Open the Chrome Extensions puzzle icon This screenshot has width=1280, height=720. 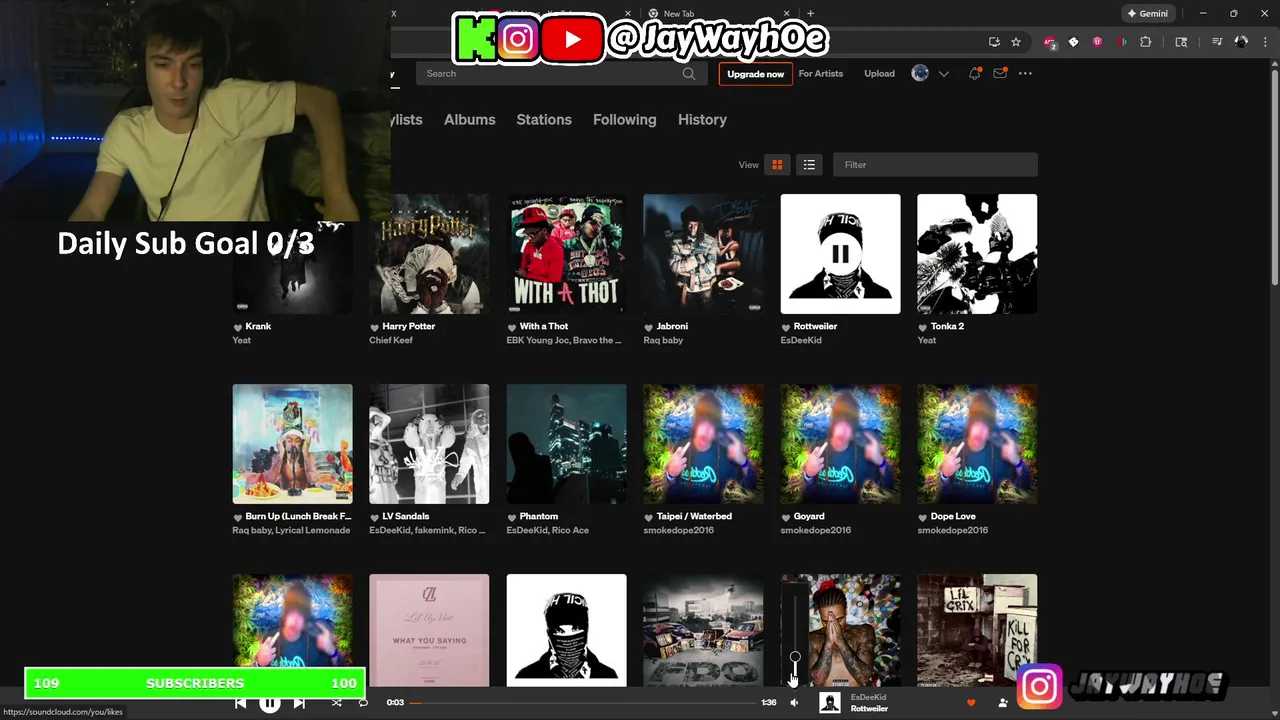pos(1146,42)
